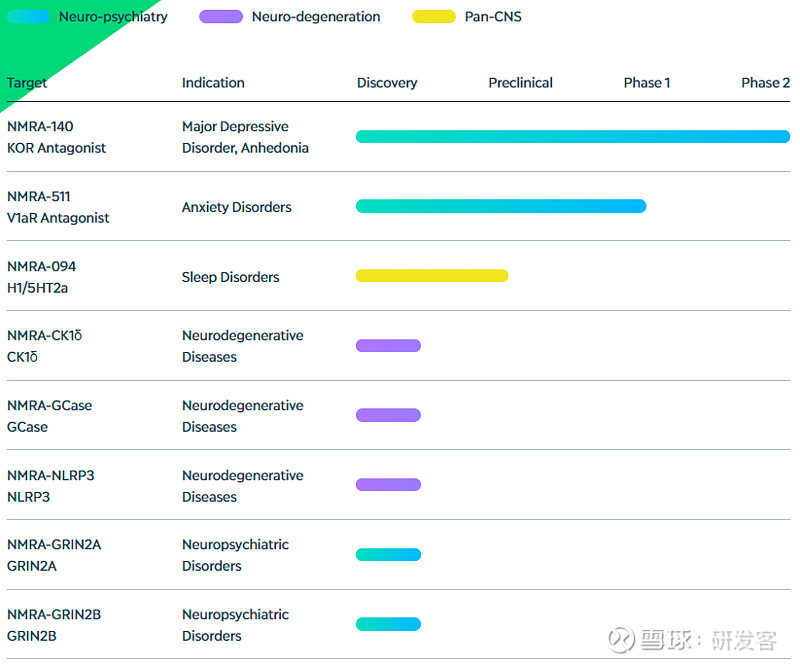Screen dimensions: 800x665
Task: Click the NMRA-GRIN2B progress bar
Action: [x=388, y=625]
